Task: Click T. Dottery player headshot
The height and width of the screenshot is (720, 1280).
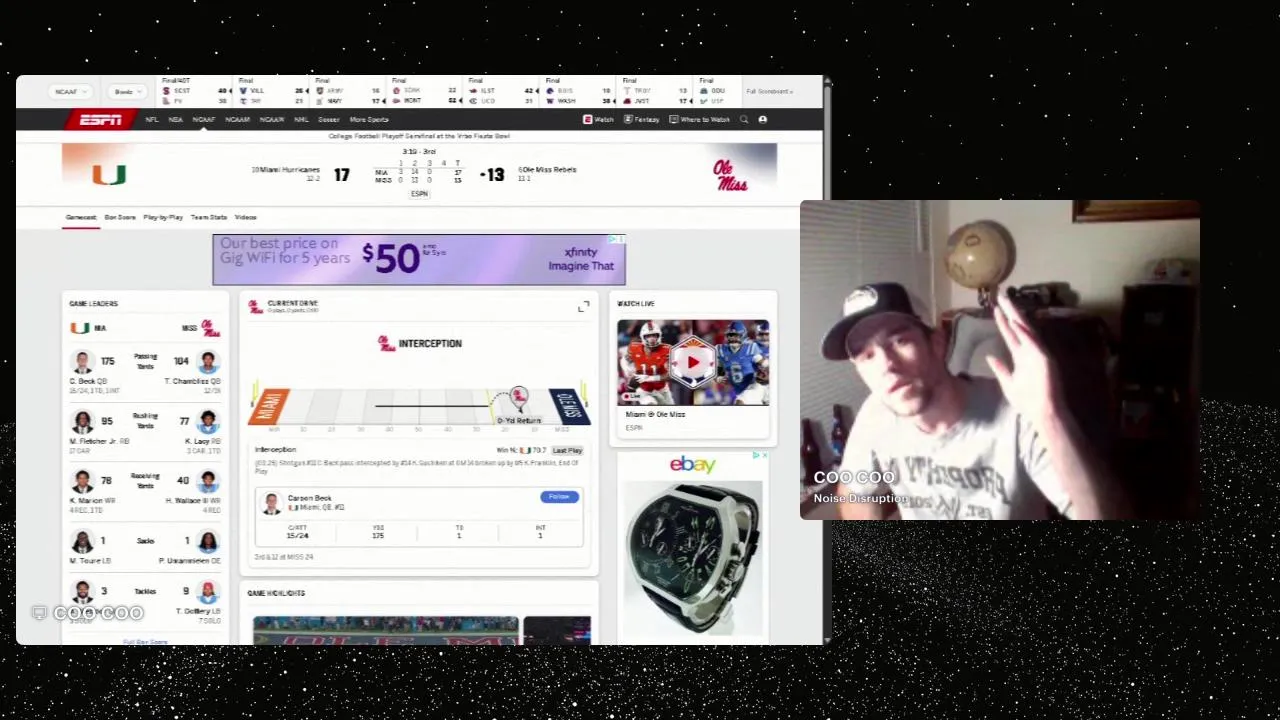Action: click(x=208, y=592)
